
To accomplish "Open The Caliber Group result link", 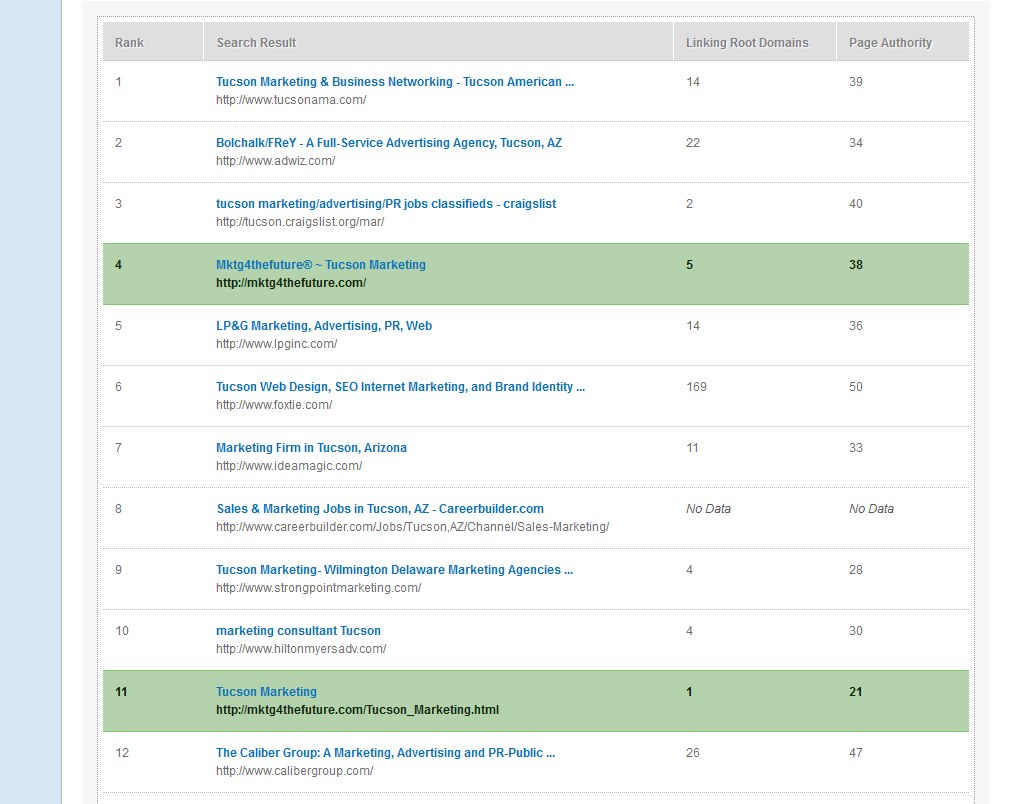I will click(385, 753).
